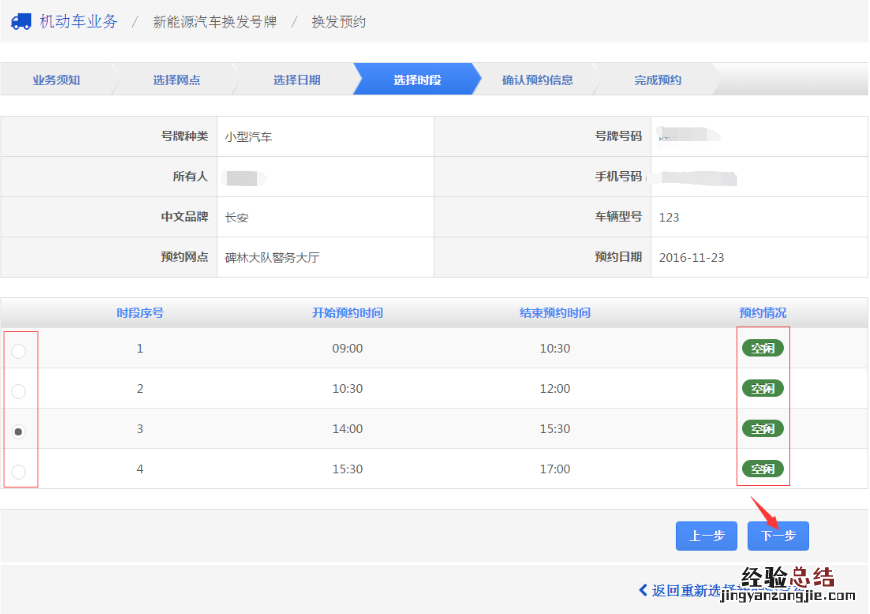Select radio button for time slot 1
This screenshot has height=614, width=870.
[x=19, y=351]
